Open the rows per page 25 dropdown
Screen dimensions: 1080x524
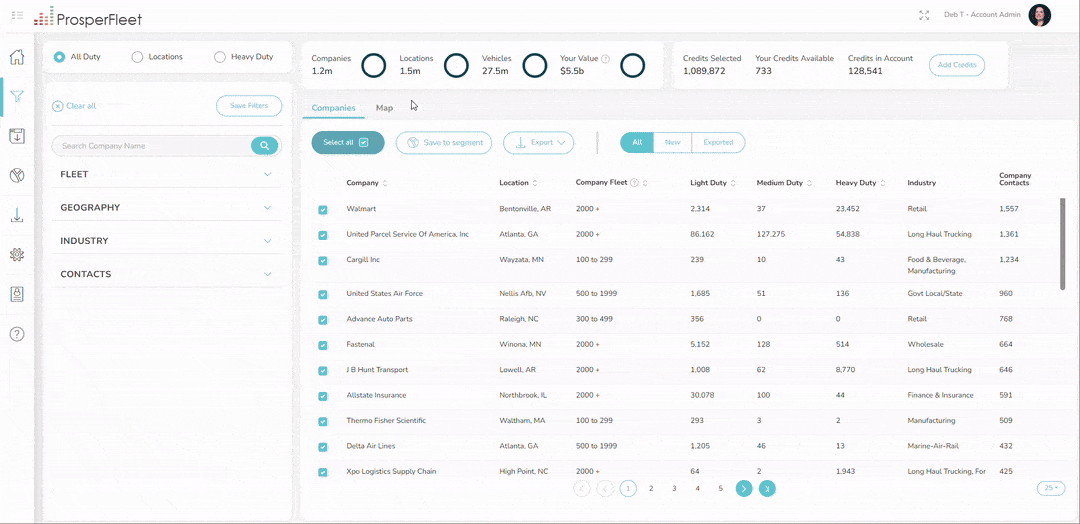pyautogui.click(x=1051, y=488)
